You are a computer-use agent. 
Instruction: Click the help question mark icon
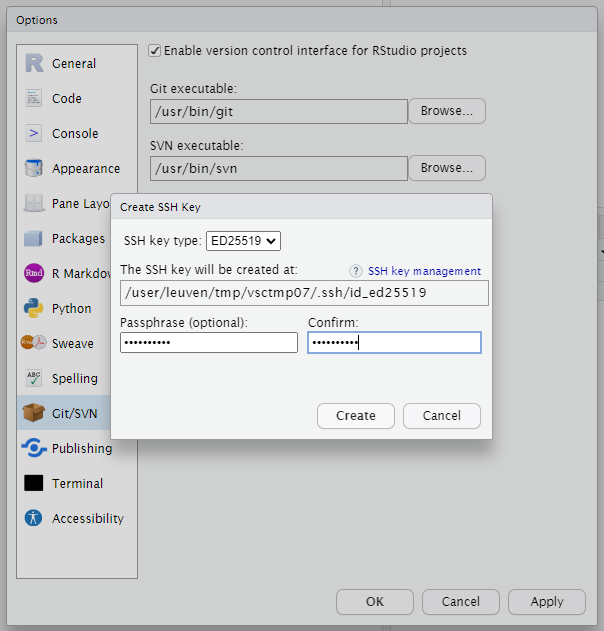click(355, 271)
